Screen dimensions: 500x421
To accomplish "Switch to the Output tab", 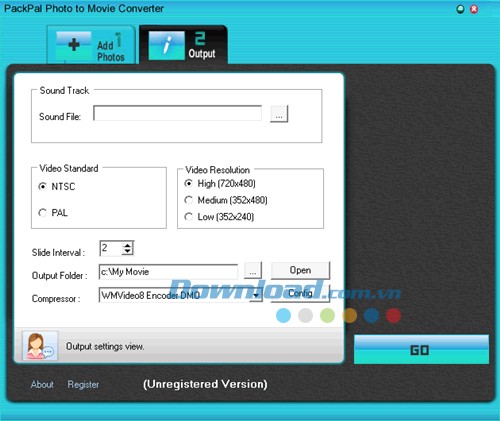I will pyautogui.click(x=183, y=45).
